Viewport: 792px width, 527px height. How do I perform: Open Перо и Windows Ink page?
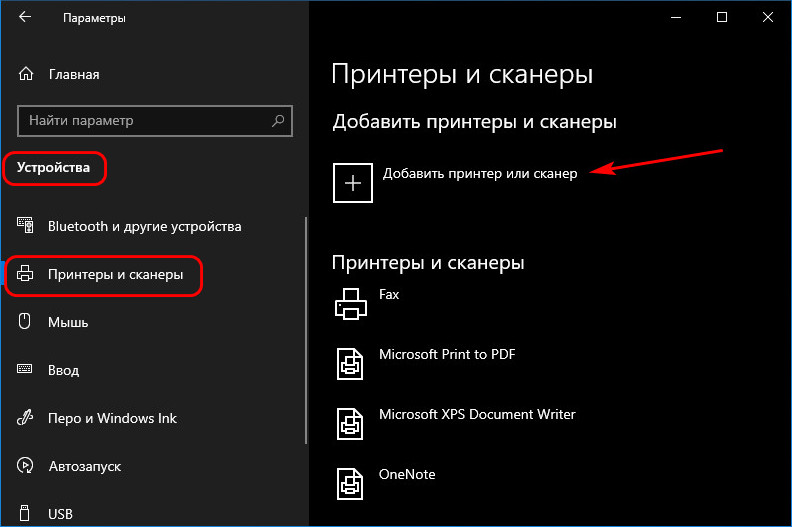click(x=112, y=418)
